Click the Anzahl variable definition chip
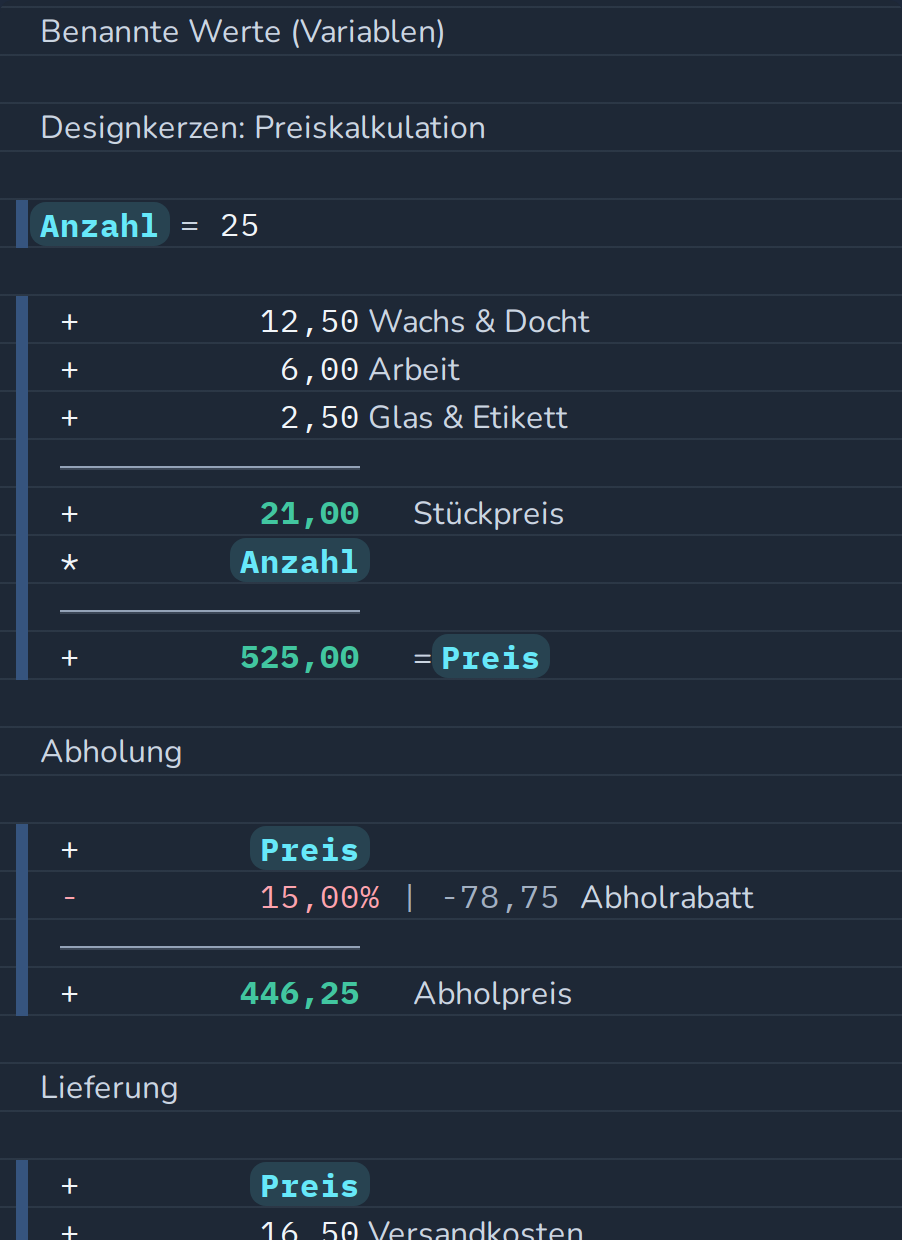Viewport: 902px width, 1240px height. coord(100,225)
